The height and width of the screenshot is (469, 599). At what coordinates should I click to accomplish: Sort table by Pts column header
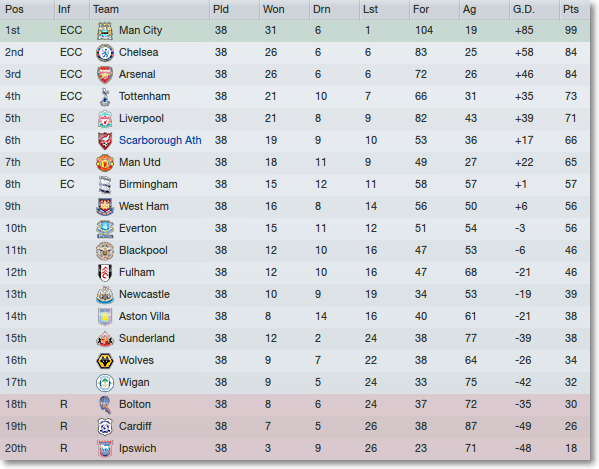tap(571, 9)
